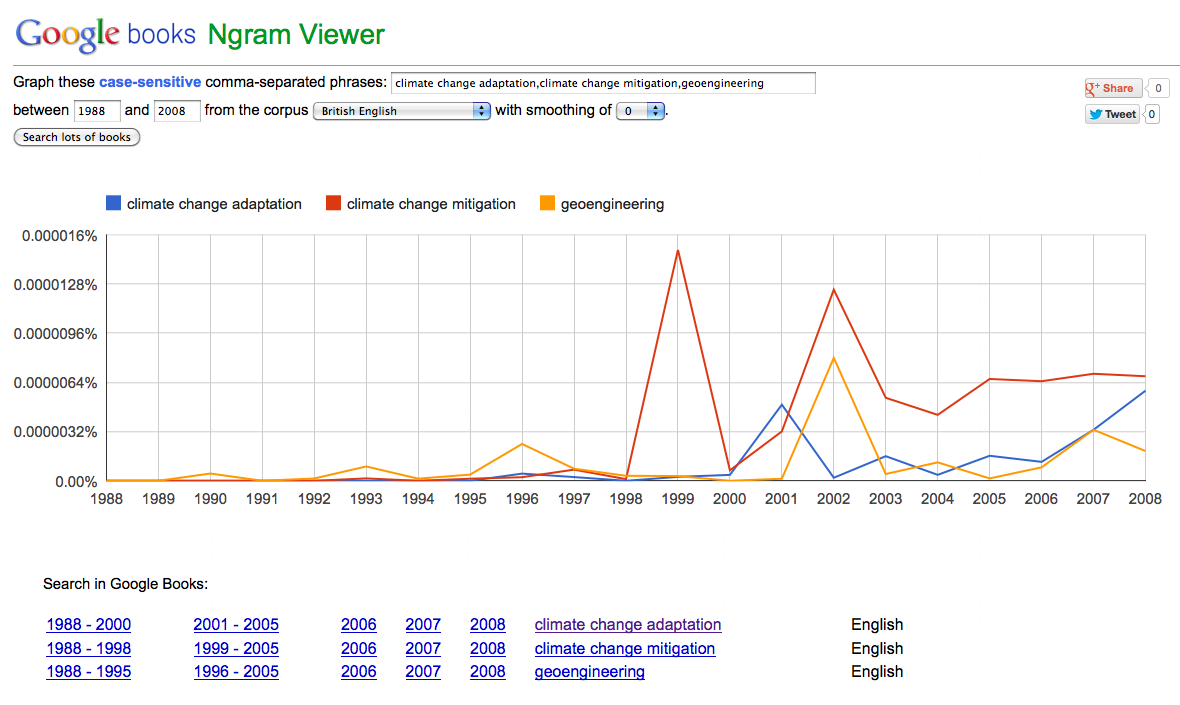The image size is (1180, 705).
Task: Click the orange geoengineering legend swatch
Action: (x=547, y=204)
